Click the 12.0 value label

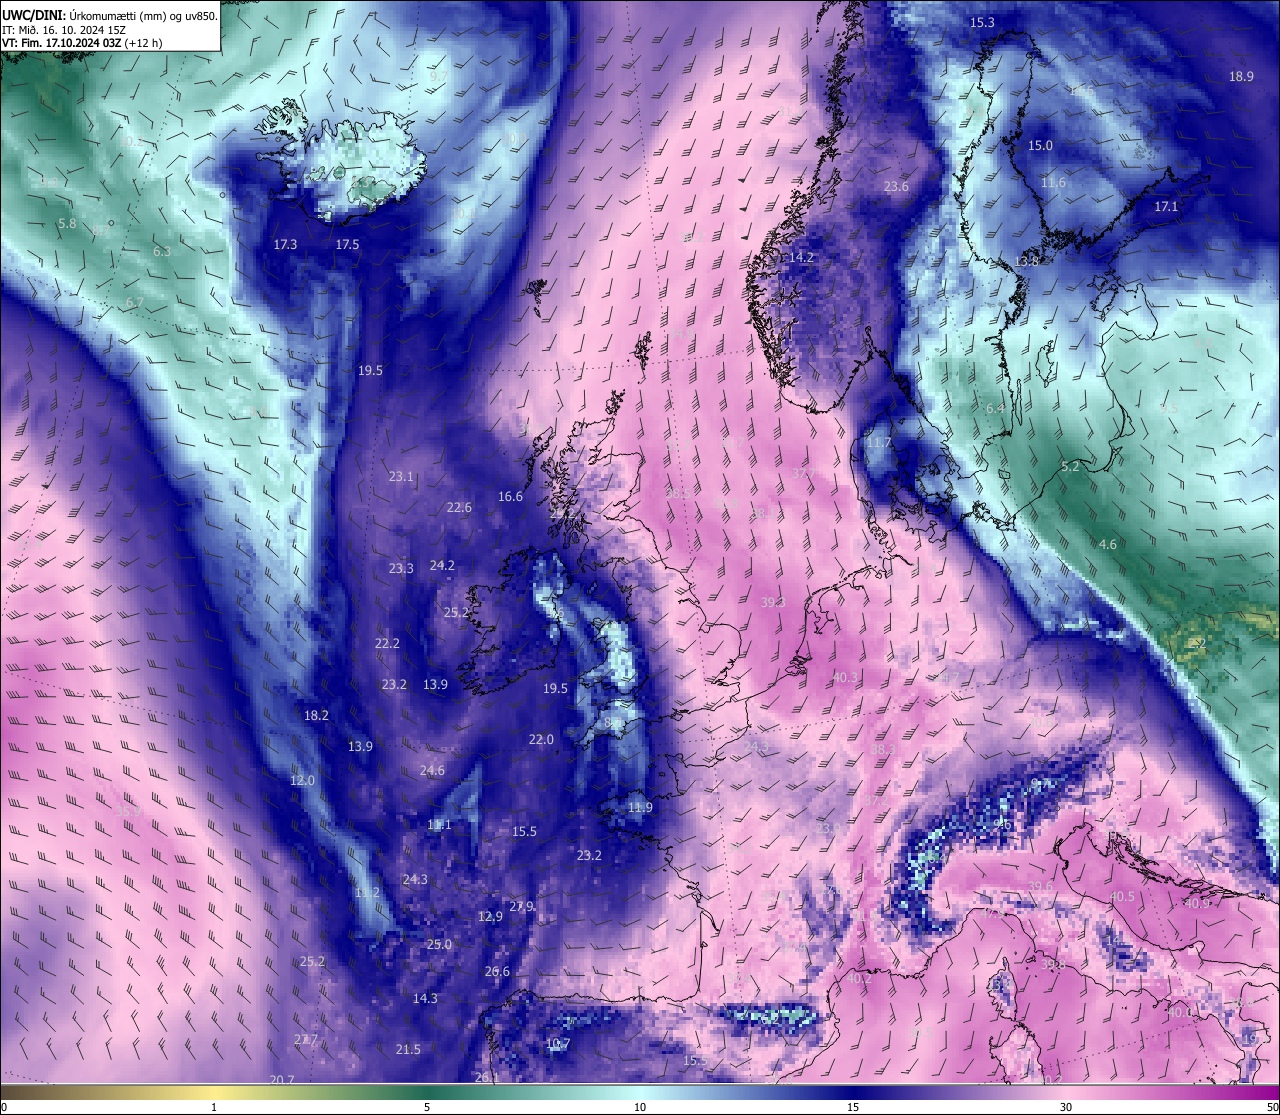tap(302, 780)
